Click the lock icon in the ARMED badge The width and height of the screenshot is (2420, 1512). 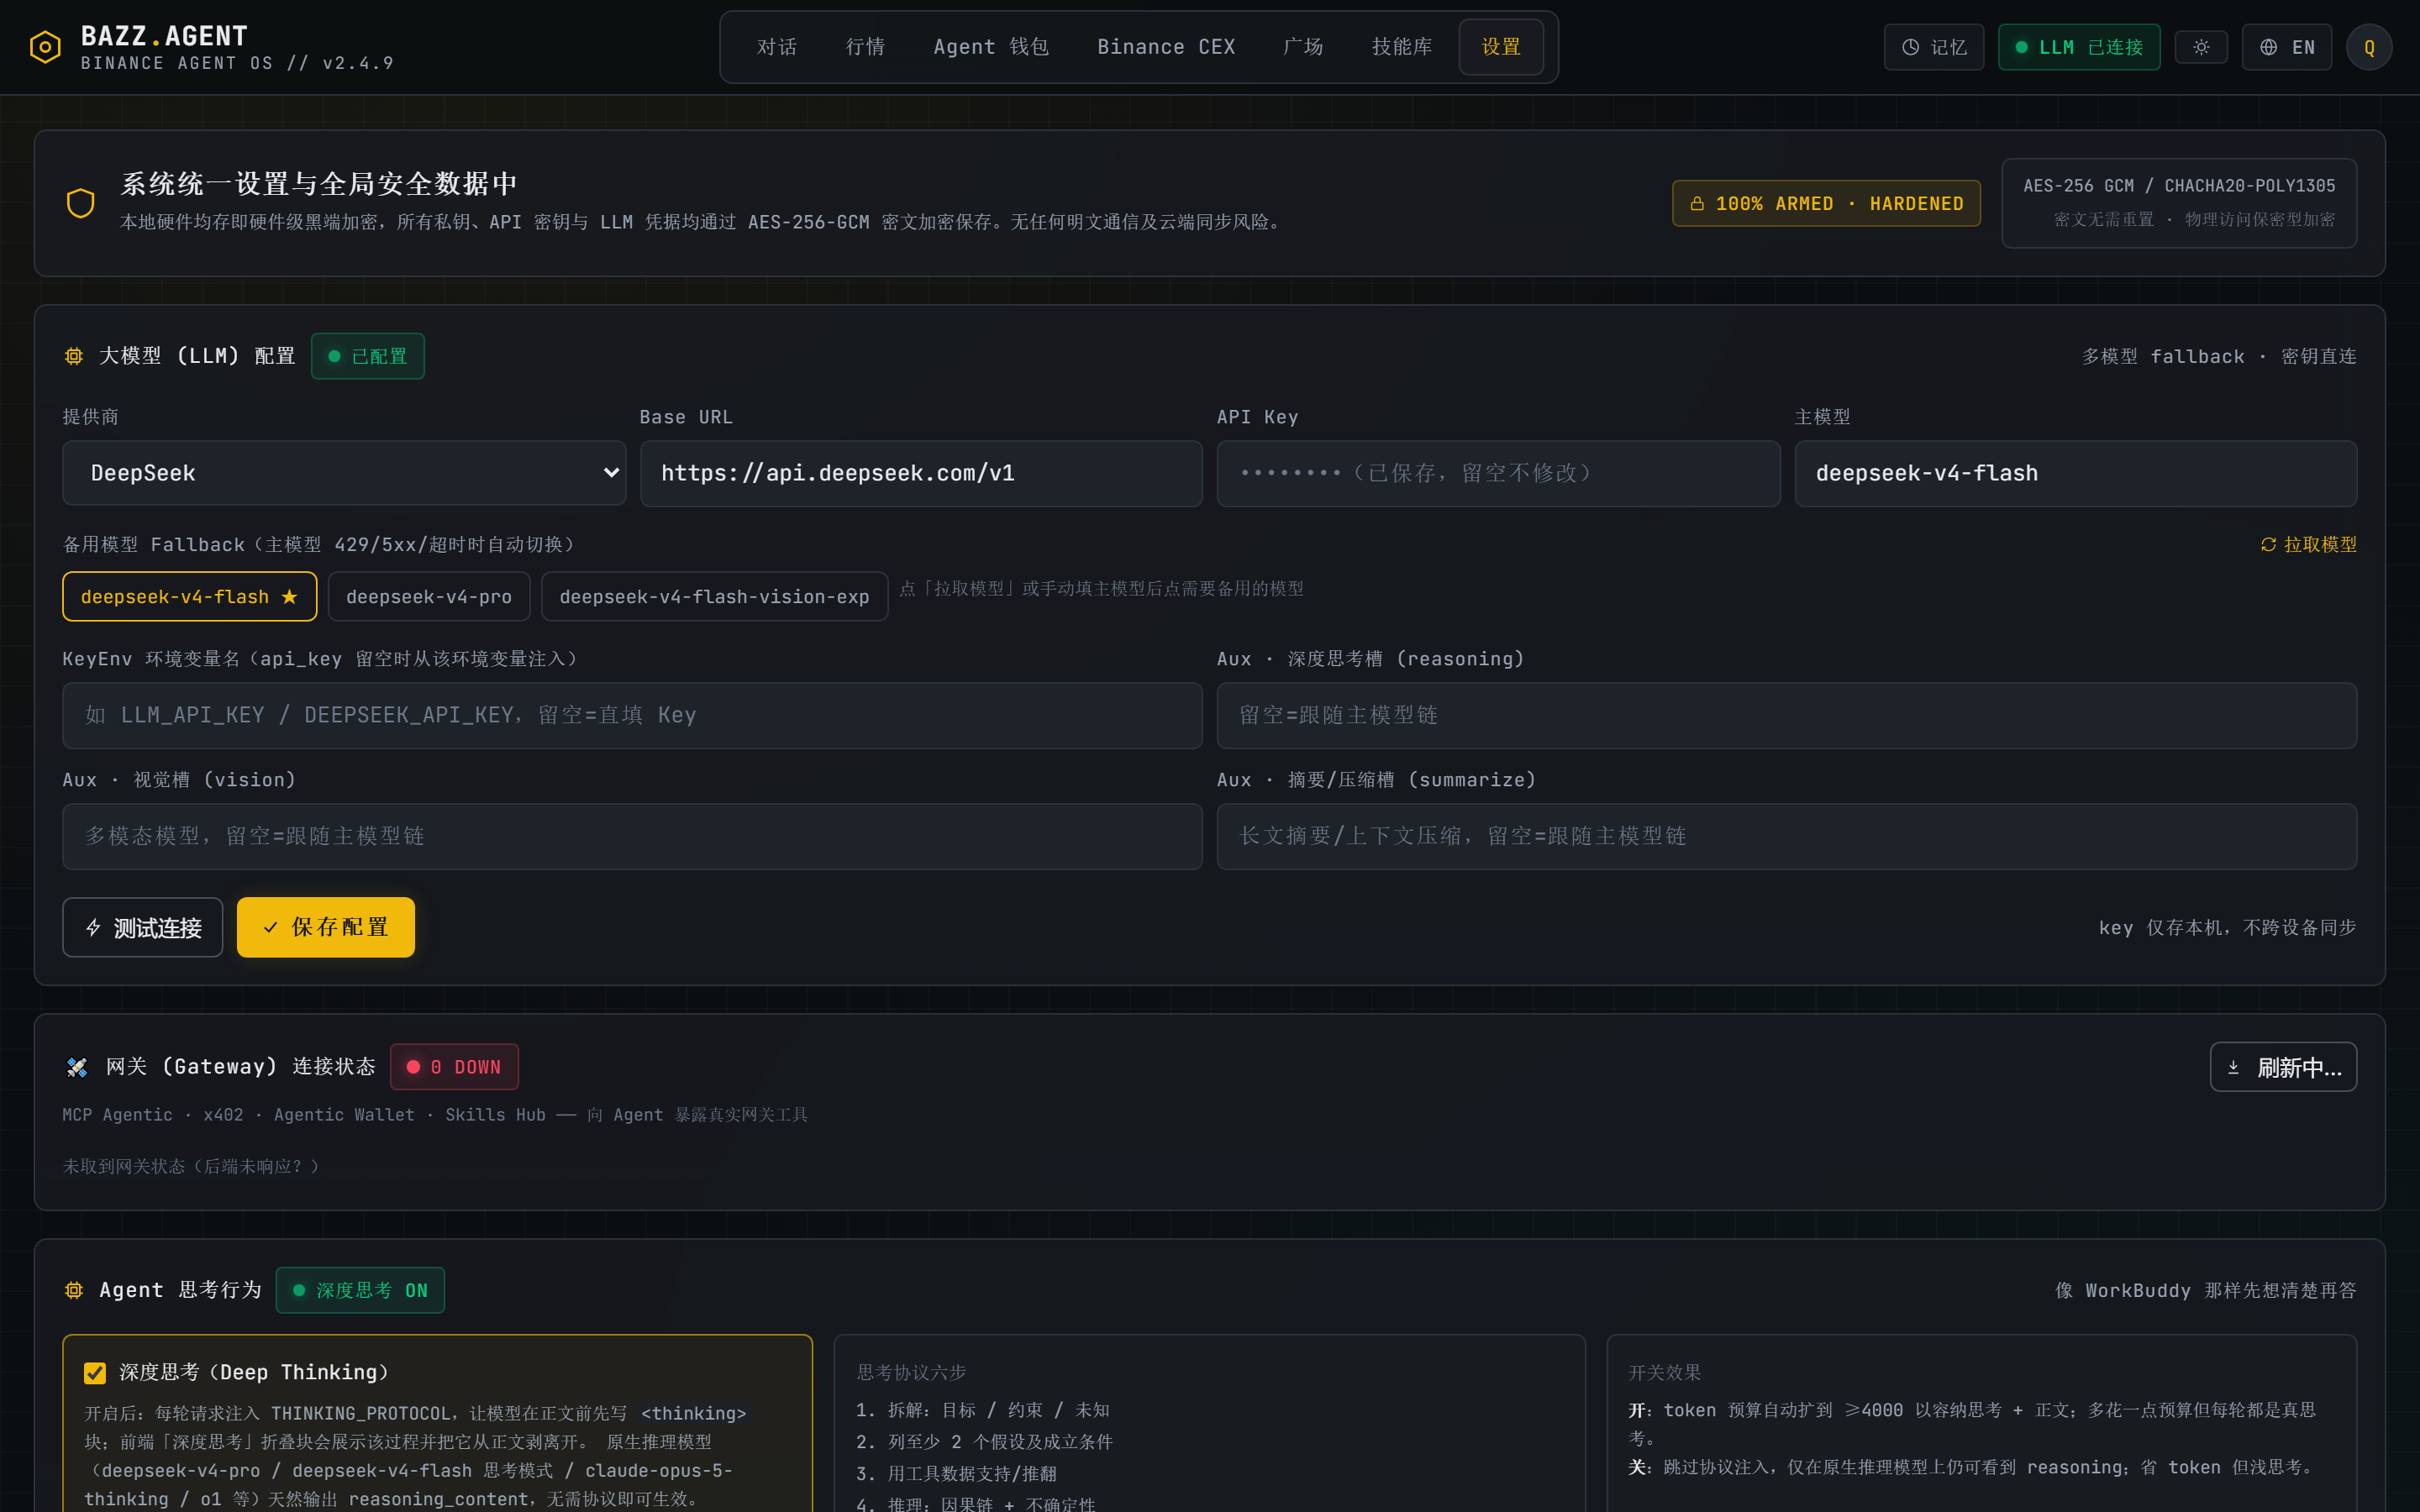(1697, 203)
